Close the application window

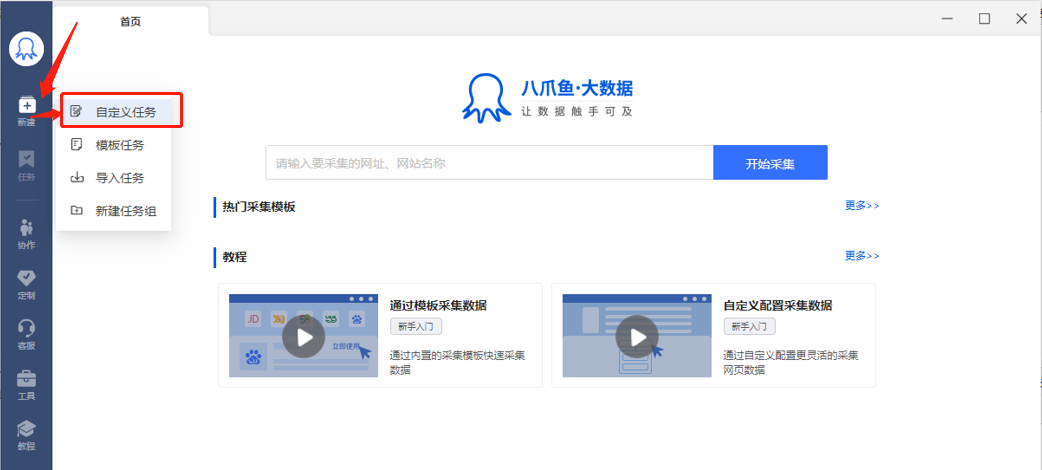click(x=1021, y=19)
